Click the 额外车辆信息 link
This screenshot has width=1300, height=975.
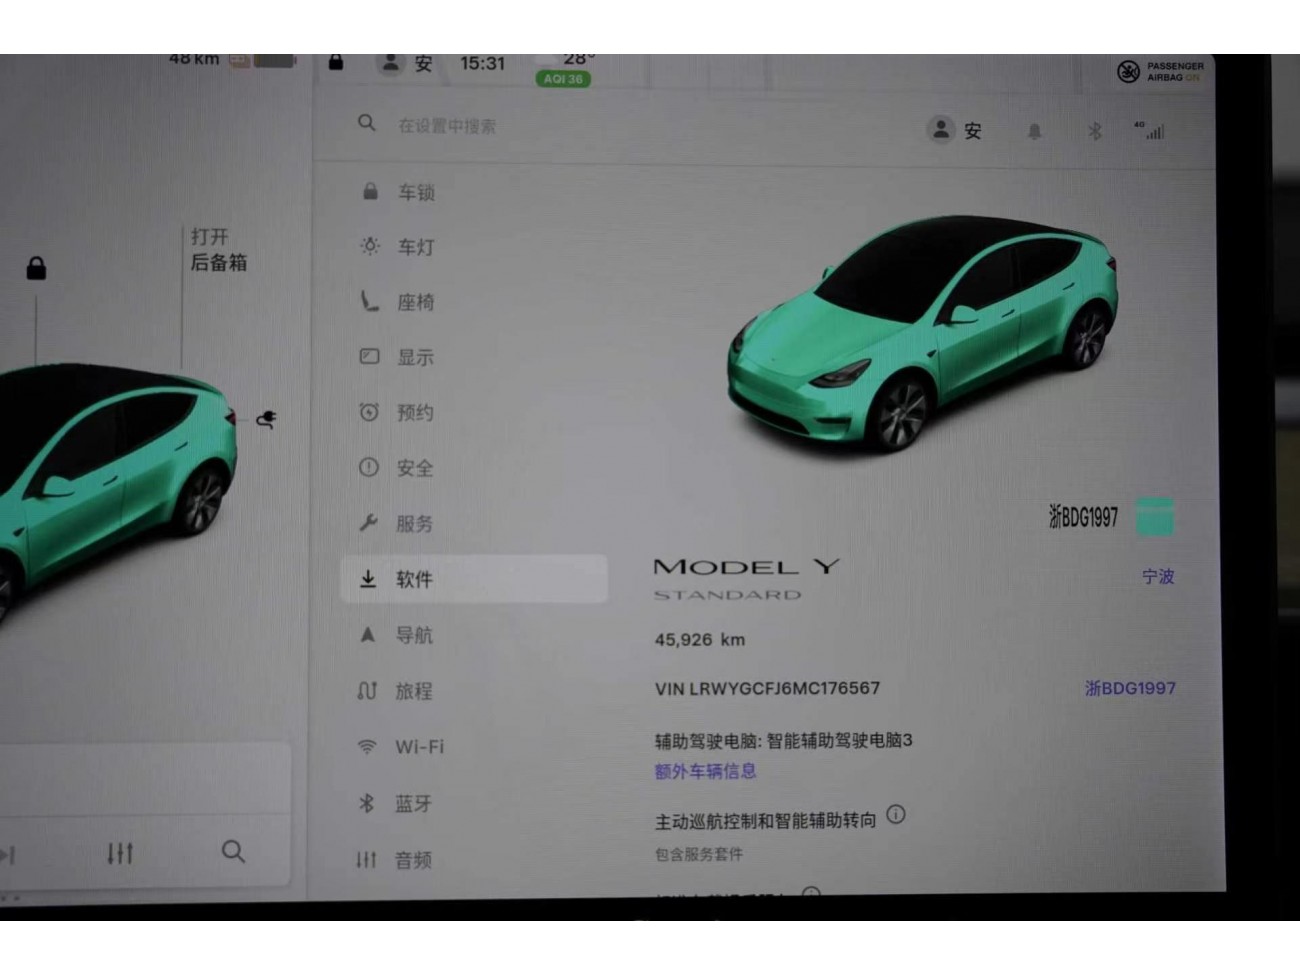pos(705,771)
